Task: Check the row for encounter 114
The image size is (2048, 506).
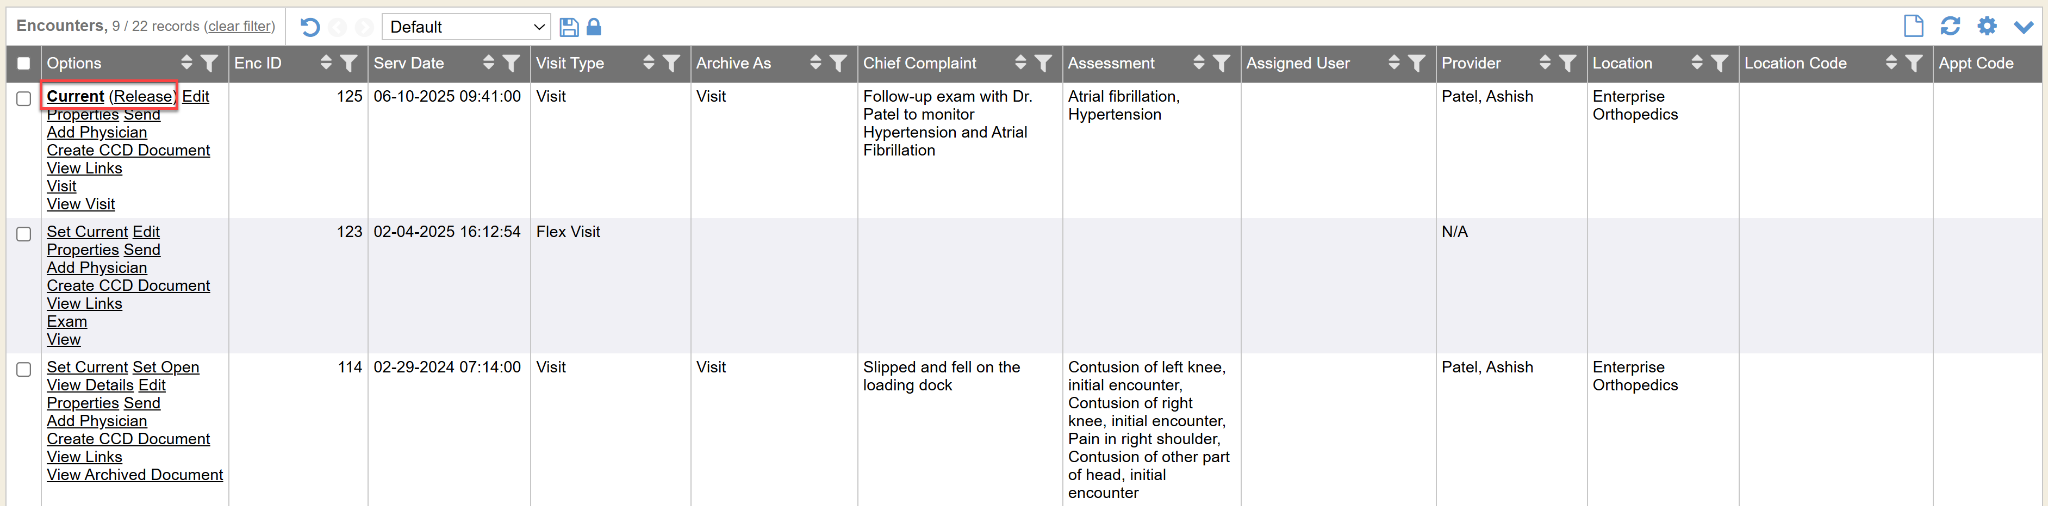Action: pyautogui.click(x=24, y=369)
